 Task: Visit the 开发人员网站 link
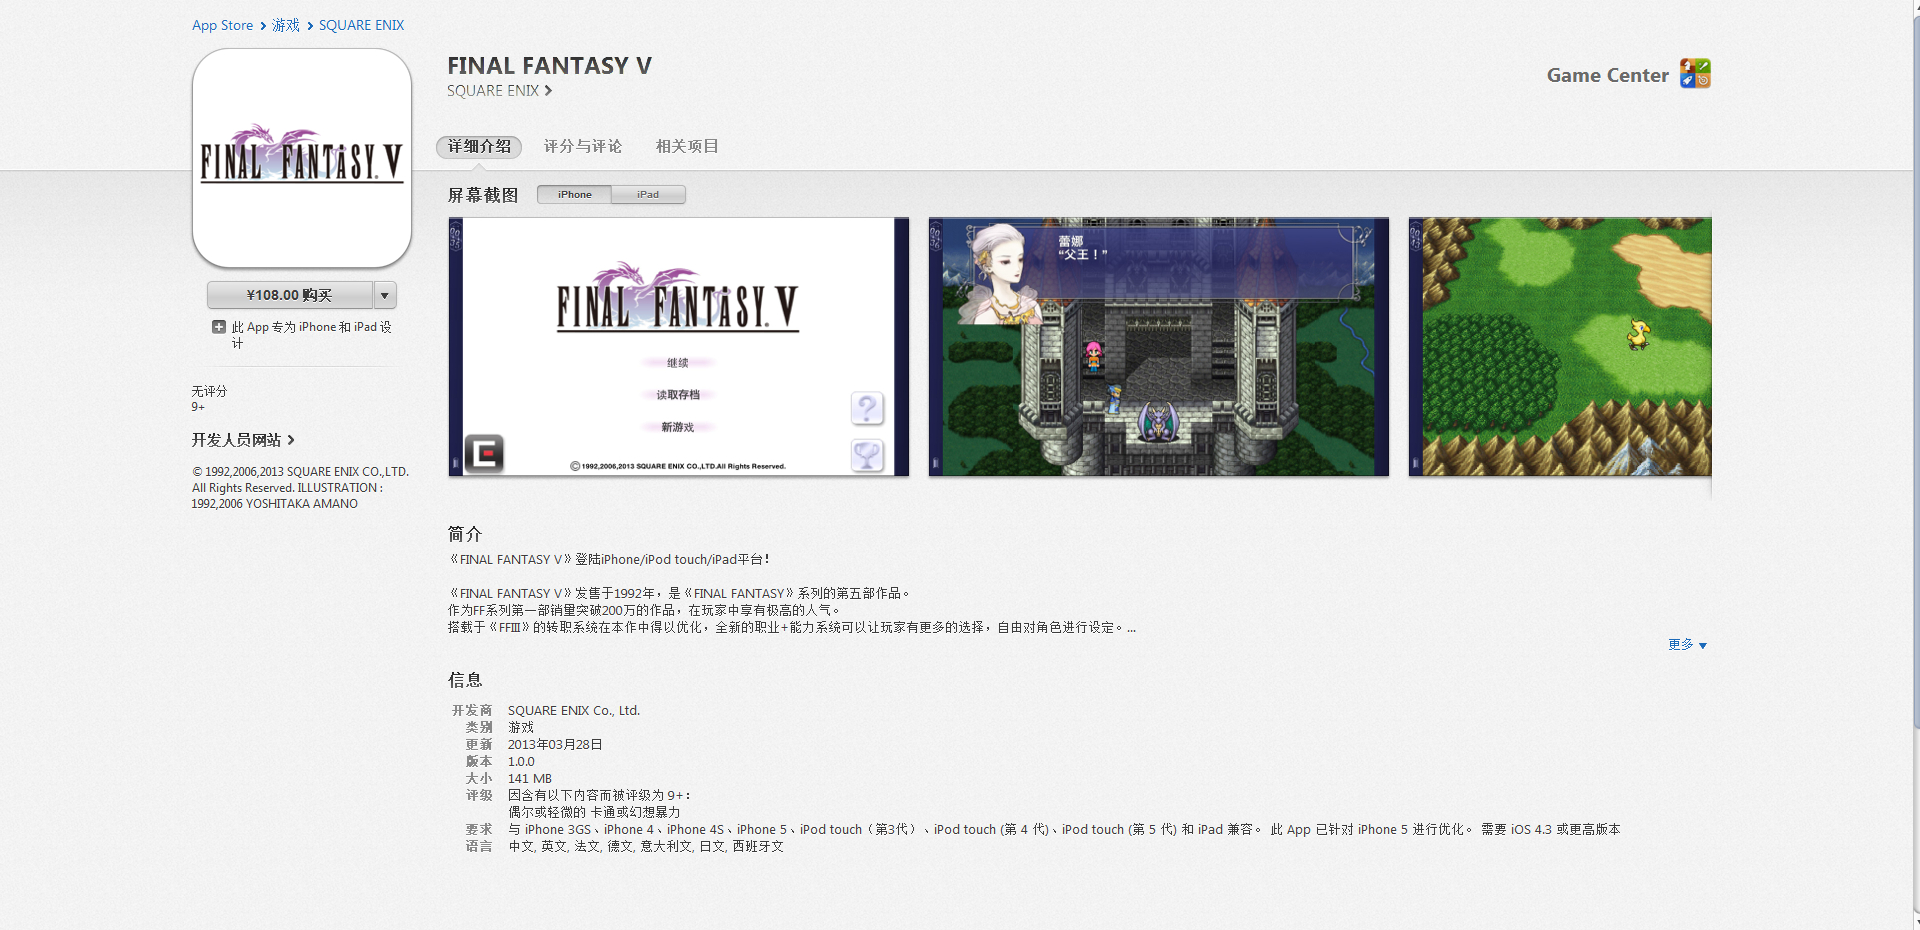pyautogui.click(x=243, y=440)
